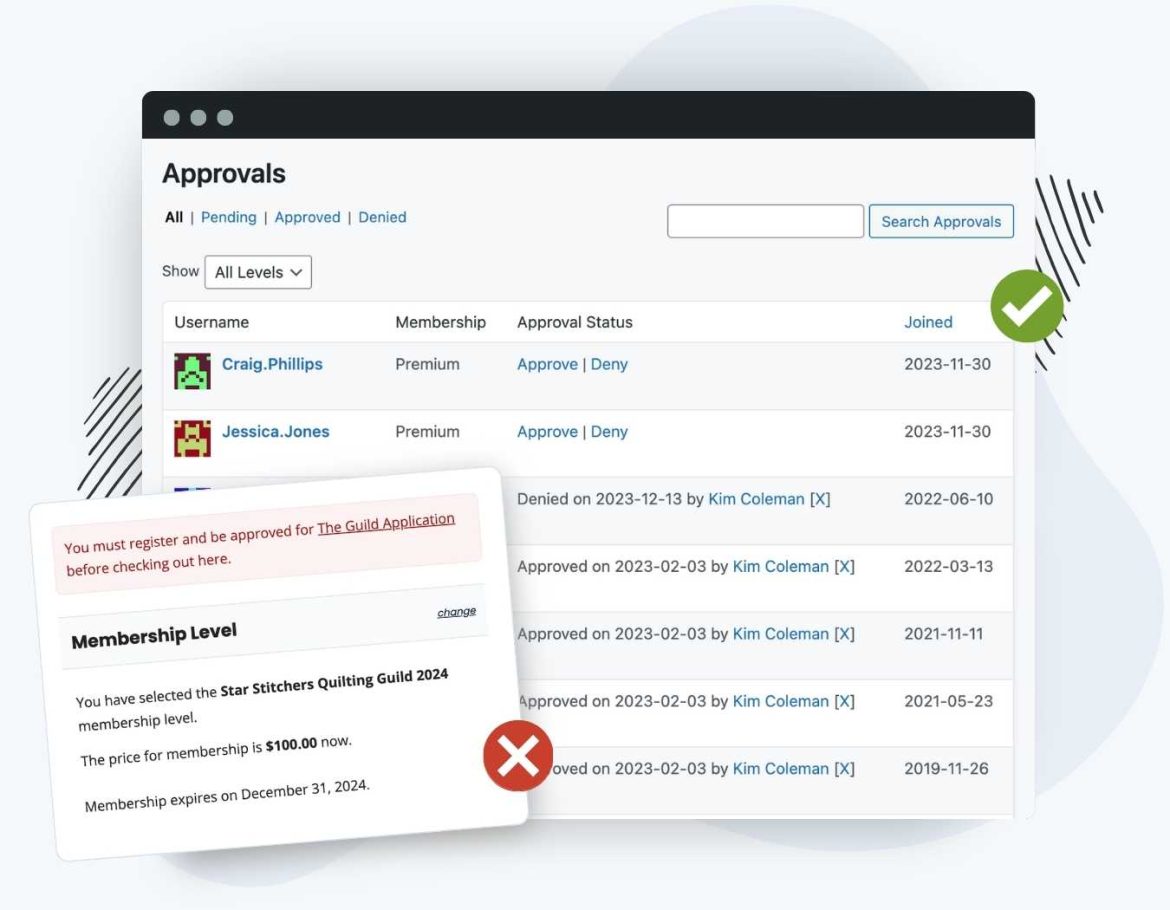Screen dimensions: 1170x910
Task: Open Kim Coleman's profile link
Action: tap(757, 499)
